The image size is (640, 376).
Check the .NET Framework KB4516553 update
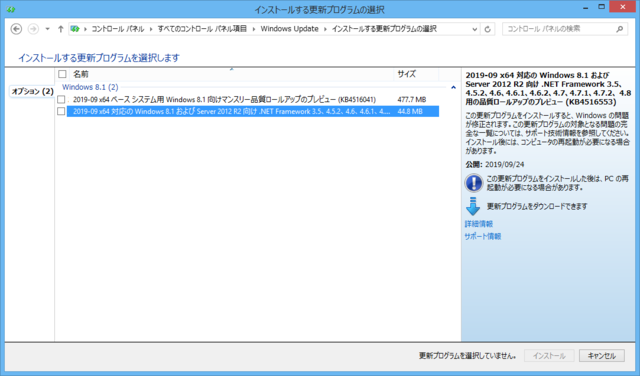pos(61,111)
